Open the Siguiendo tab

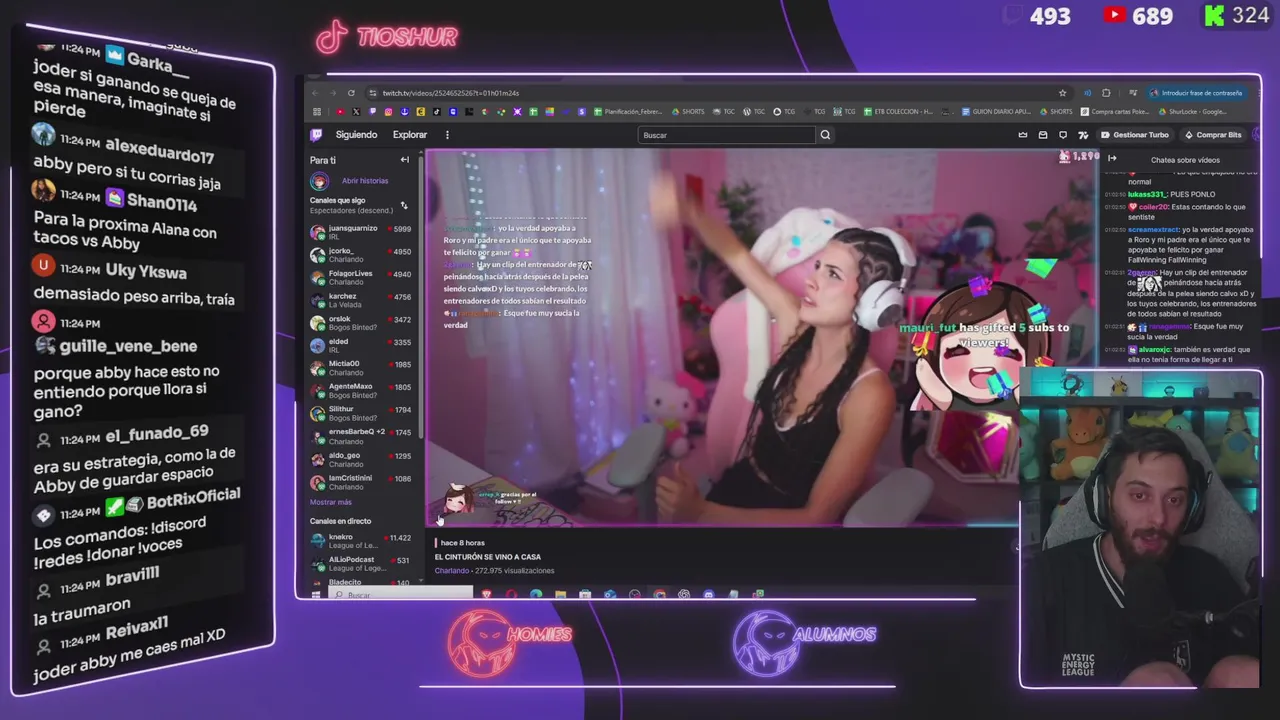[356, 135]
